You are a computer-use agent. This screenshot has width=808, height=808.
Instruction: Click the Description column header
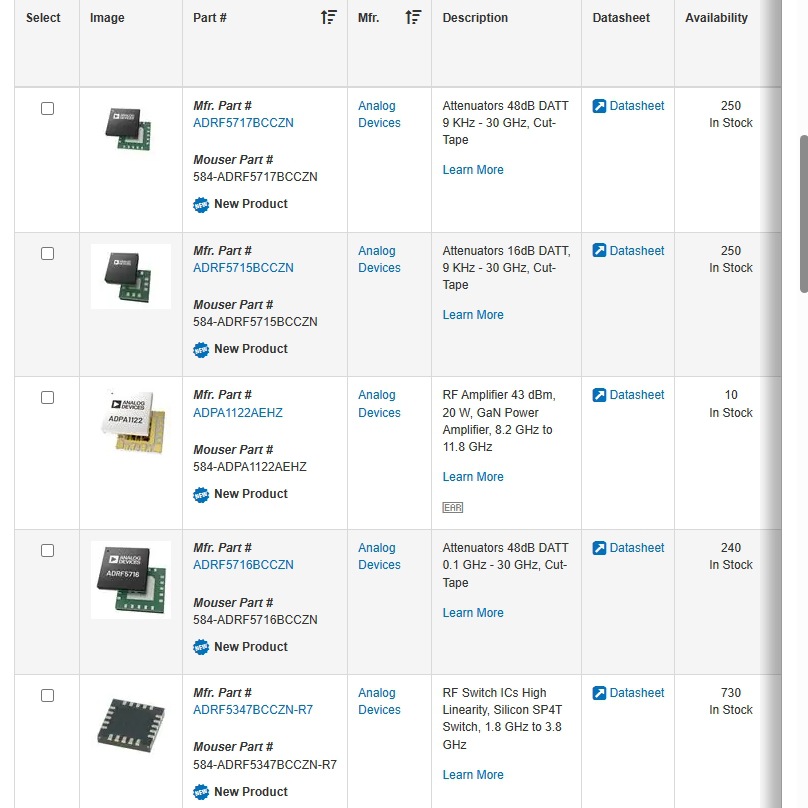(475, 18)
